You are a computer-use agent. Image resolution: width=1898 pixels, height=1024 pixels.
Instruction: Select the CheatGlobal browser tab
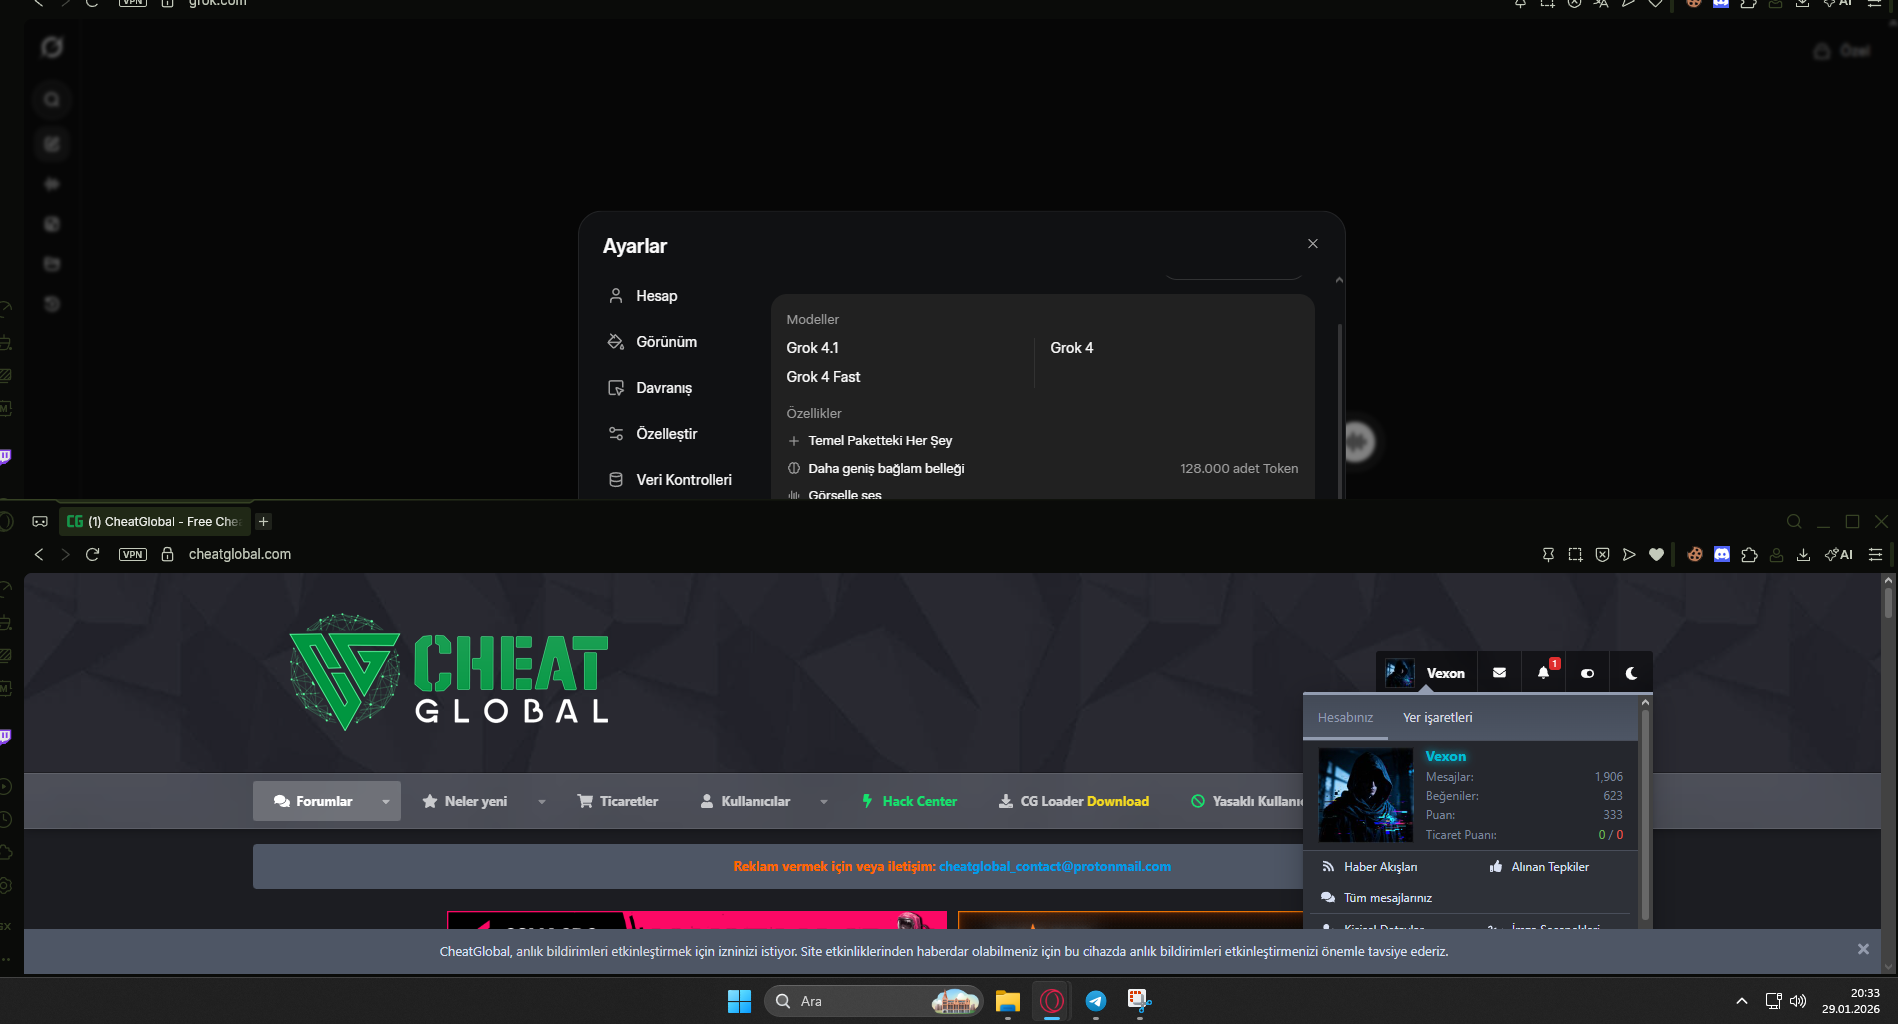tap(154, 522)
